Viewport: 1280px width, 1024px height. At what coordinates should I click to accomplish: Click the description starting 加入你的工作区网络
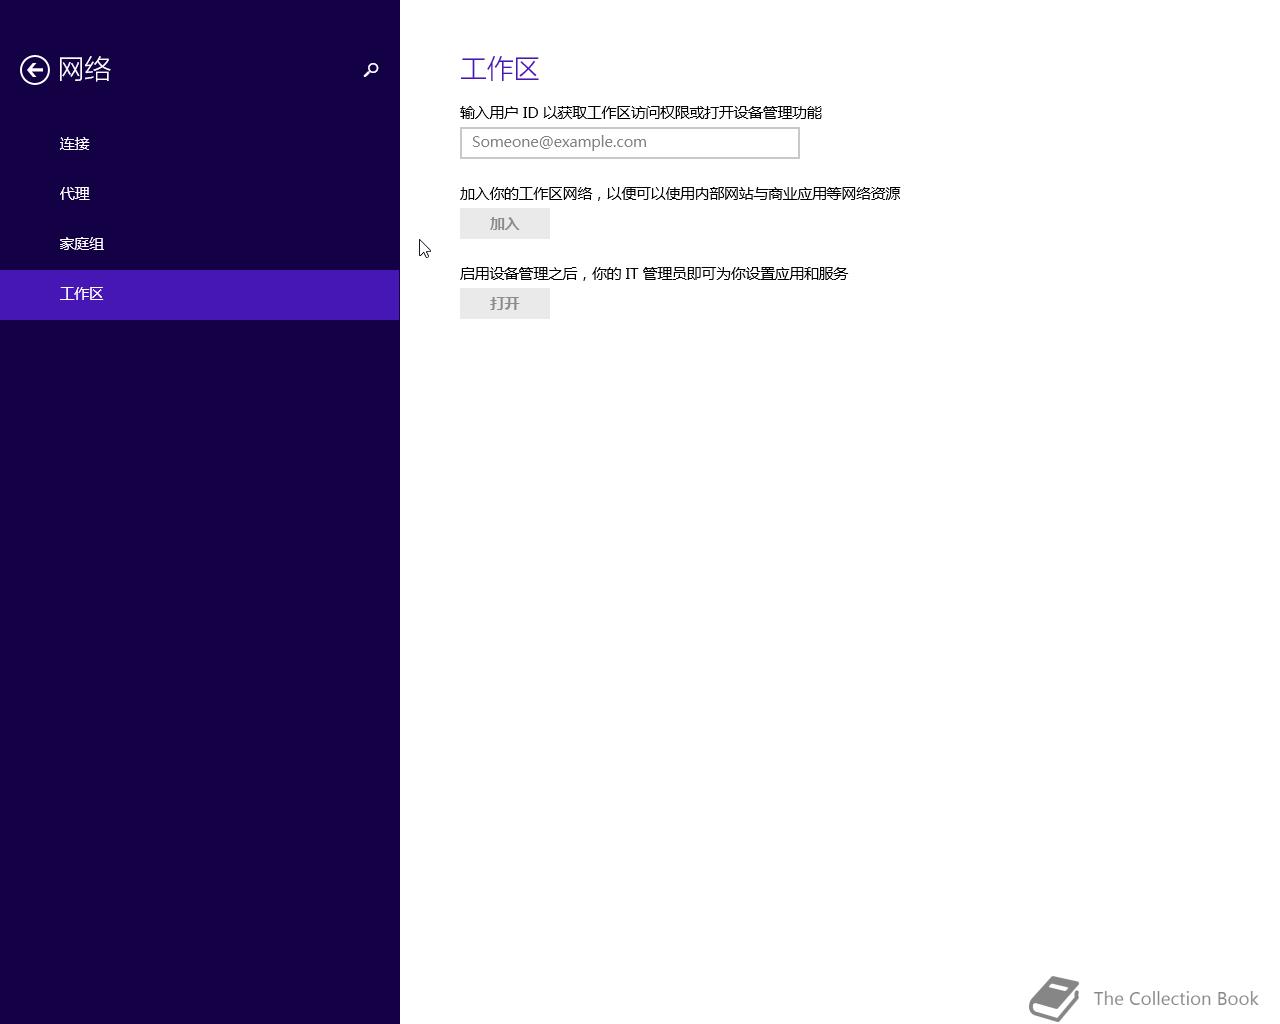(680, 194)
